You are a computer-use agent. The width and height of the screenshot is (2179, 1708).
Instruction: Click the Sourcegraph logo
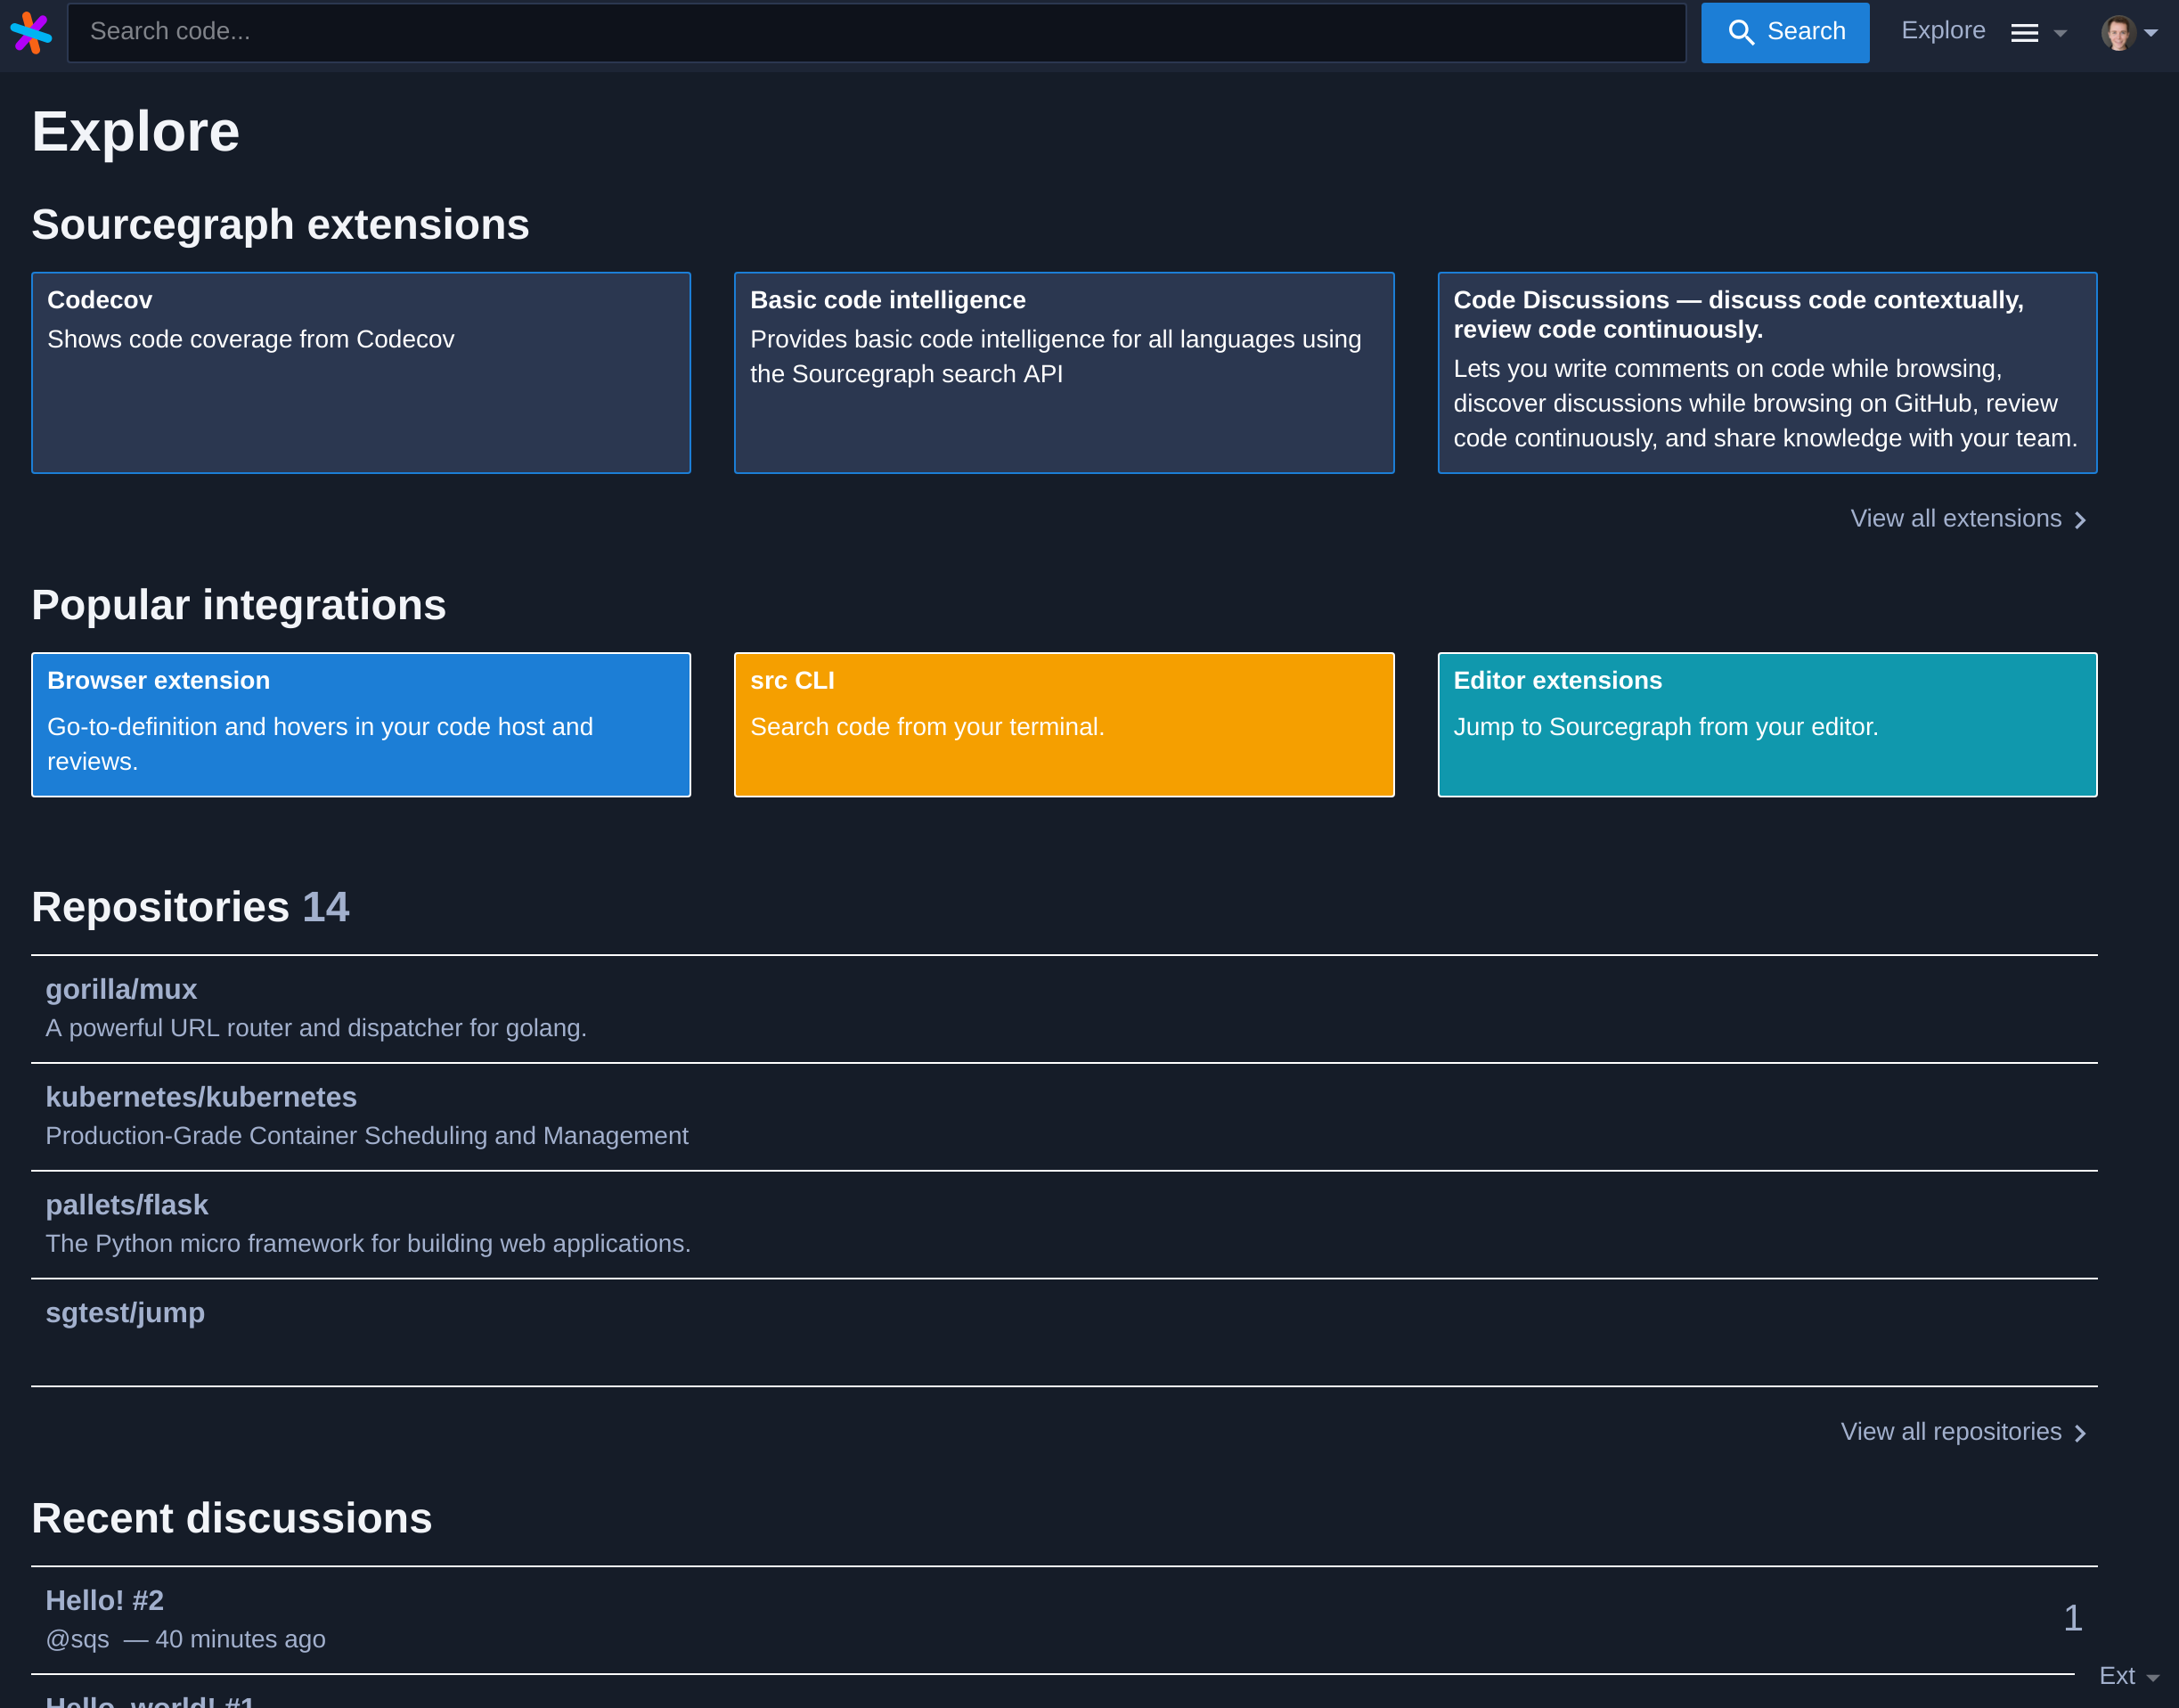pos(31,31)
